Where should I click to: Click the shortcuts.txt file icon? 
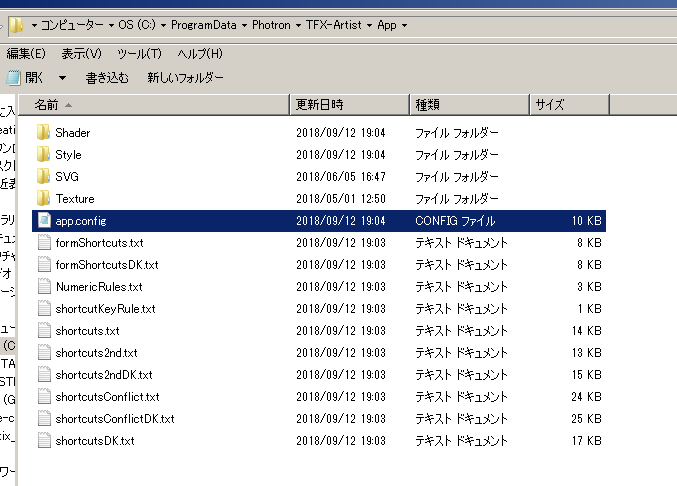tap(44, 331)
